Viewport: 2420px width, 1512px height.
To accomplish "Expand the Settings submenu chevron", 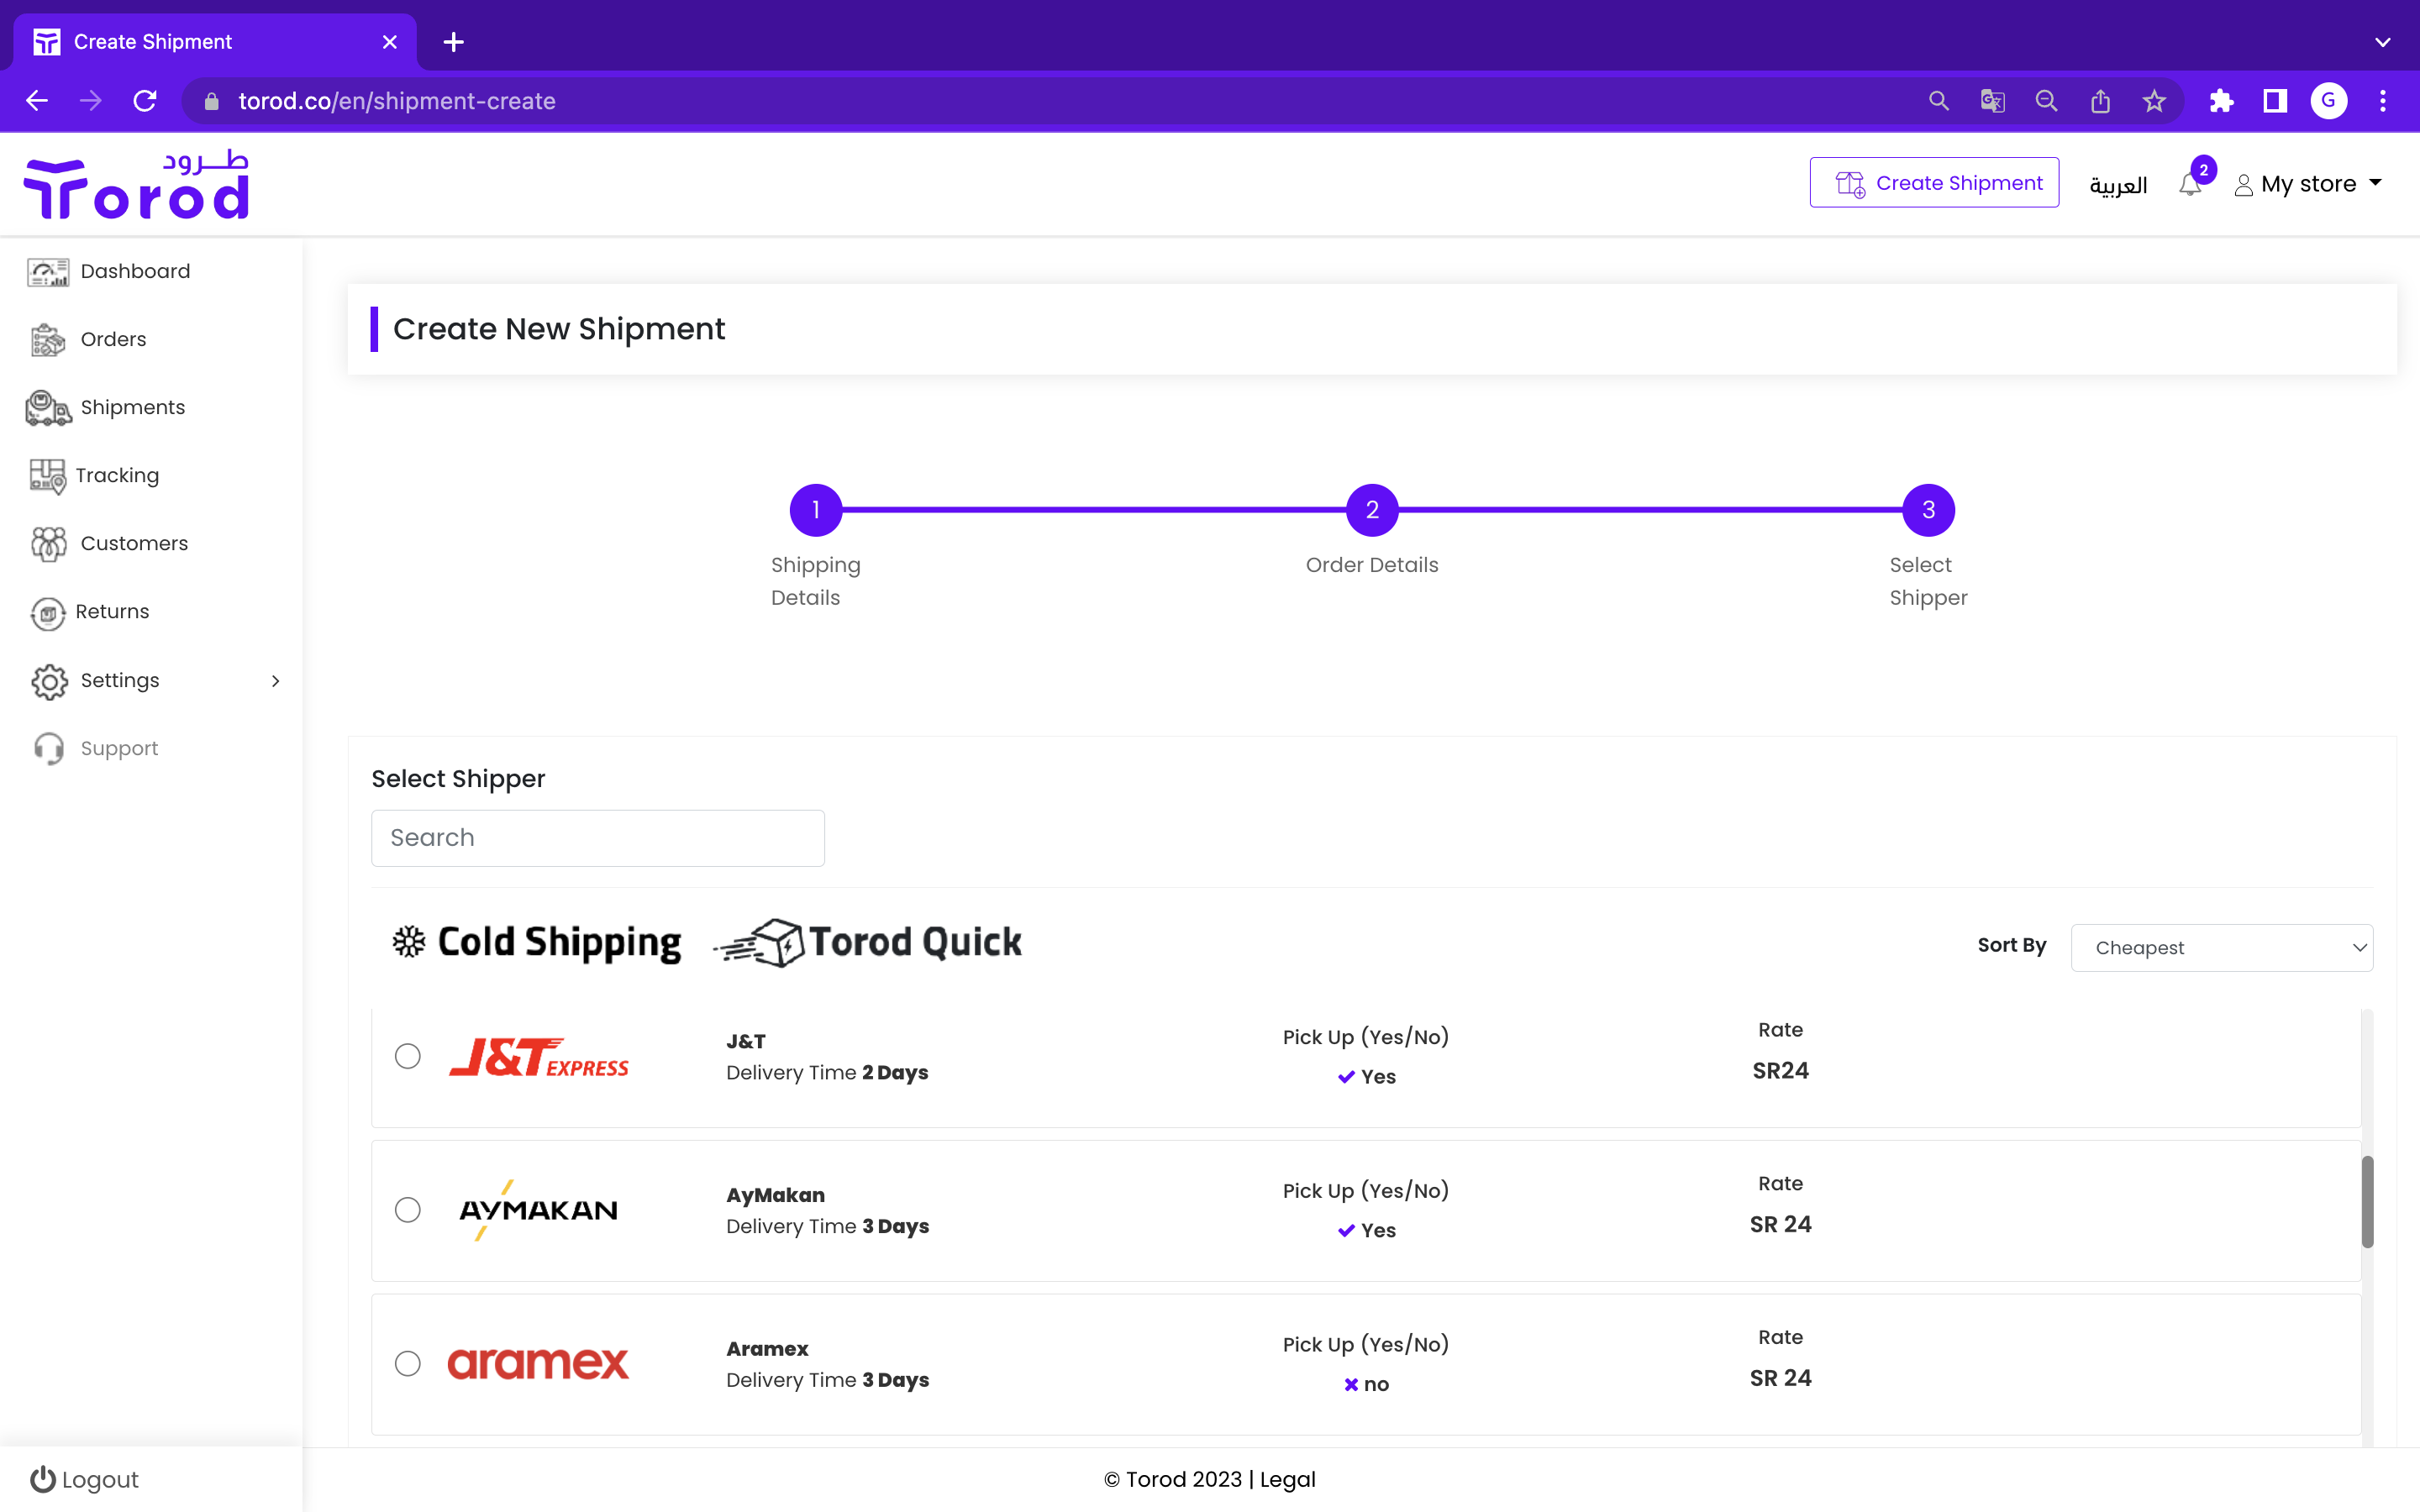I will (276, 681).
